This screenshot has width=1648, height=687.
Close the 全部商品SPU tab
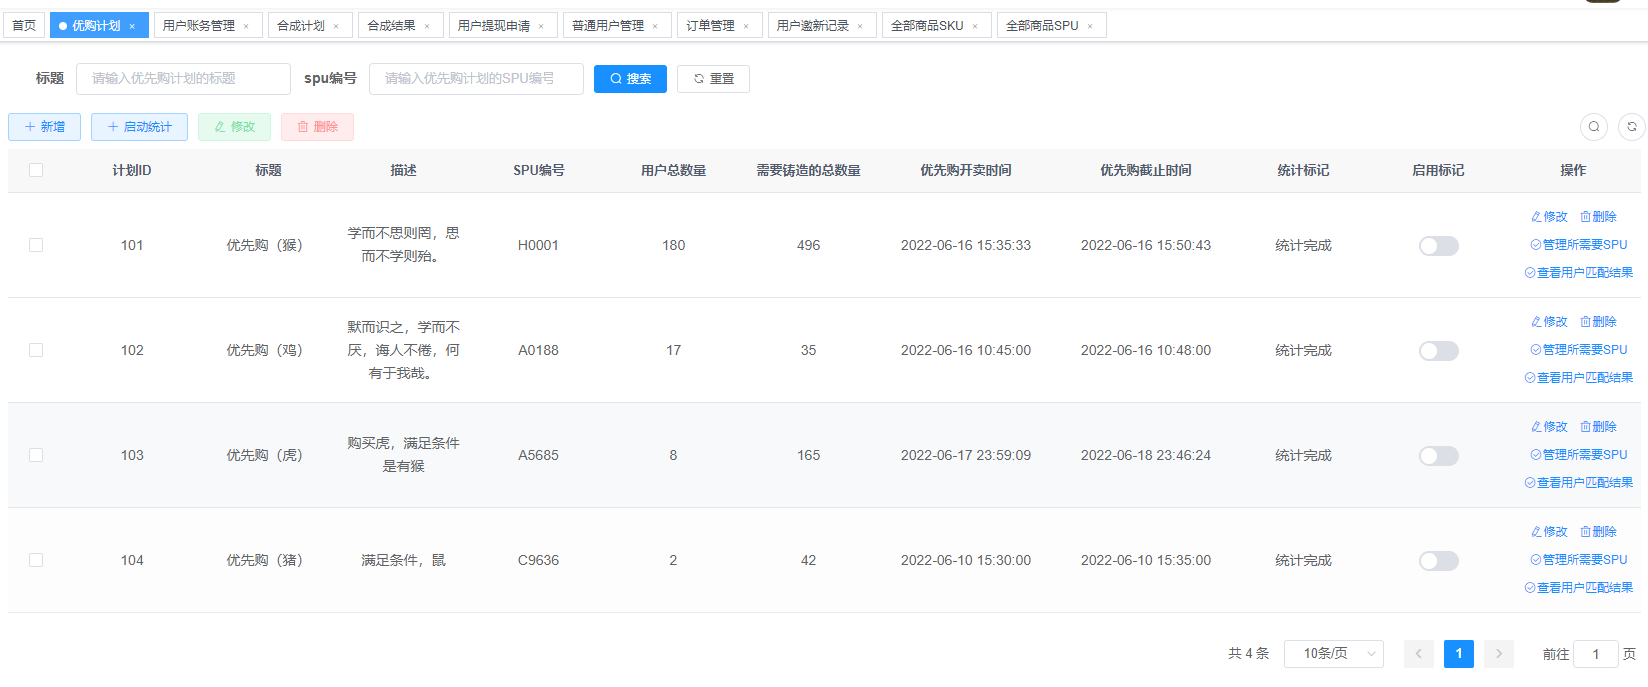[1090, 26]
